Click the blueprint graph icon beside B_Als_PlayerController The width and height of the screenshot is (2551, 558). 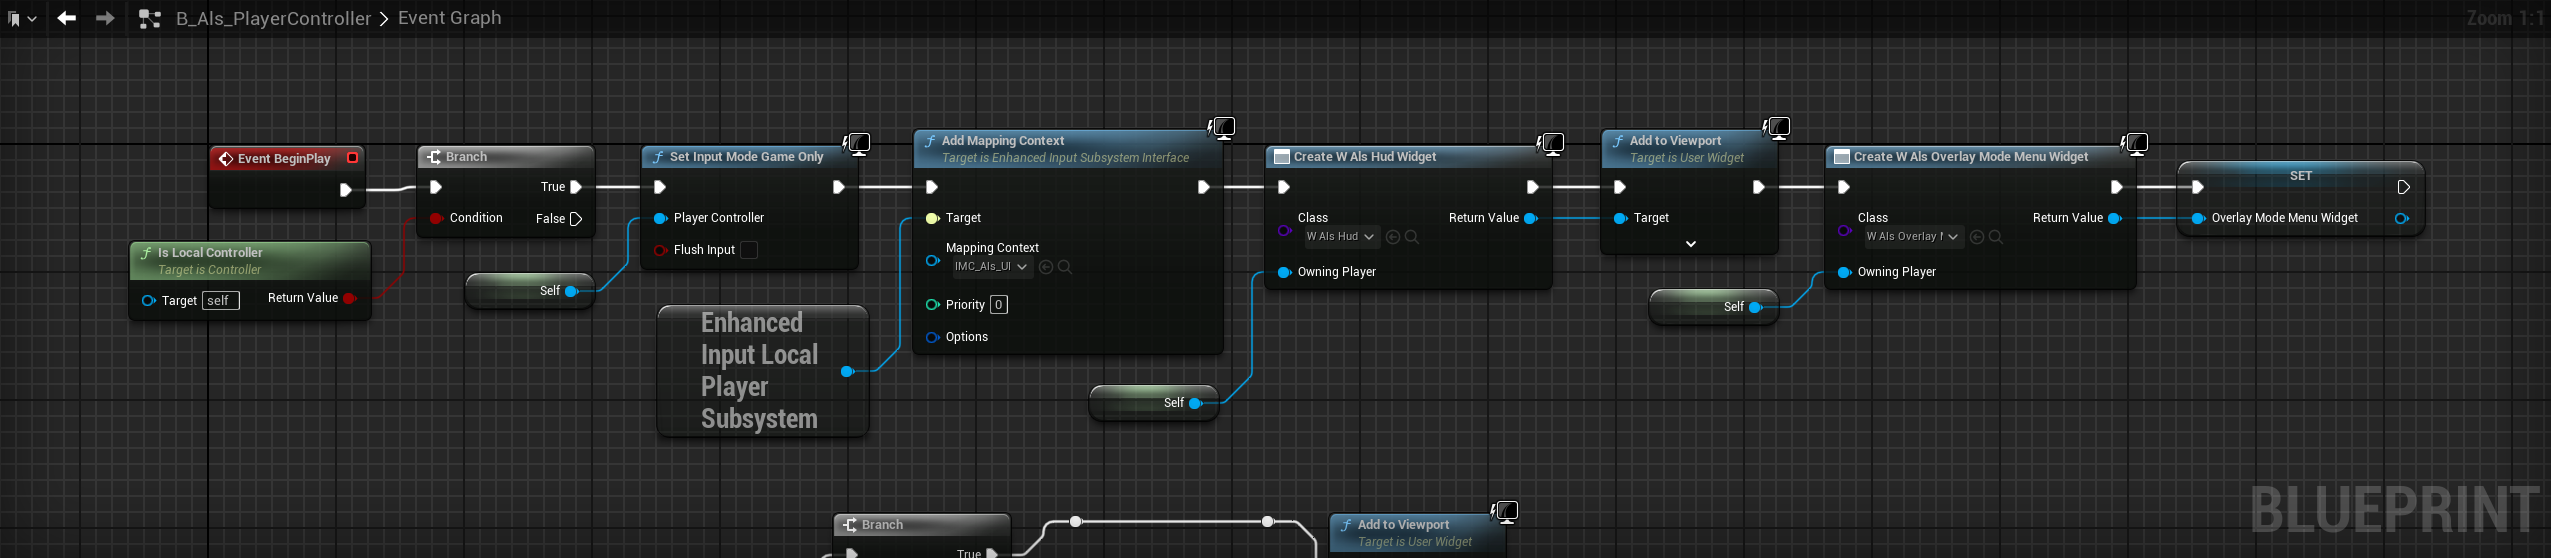[x=150, y=18]
